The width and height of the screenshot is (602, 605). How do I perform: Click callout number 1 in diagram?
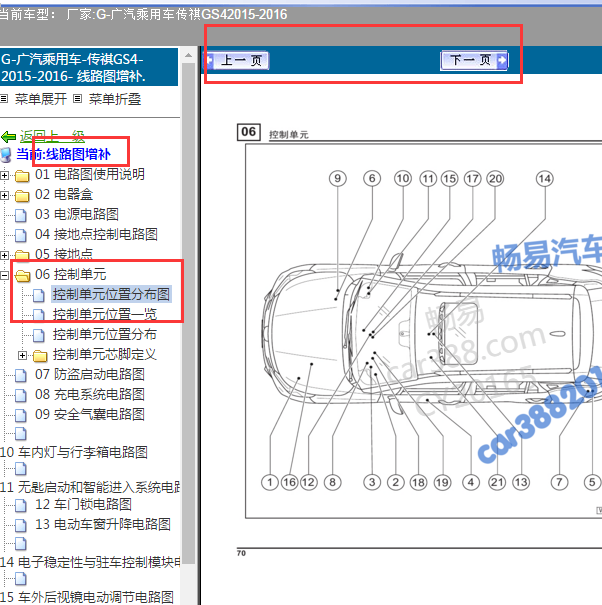click(270, 482)
